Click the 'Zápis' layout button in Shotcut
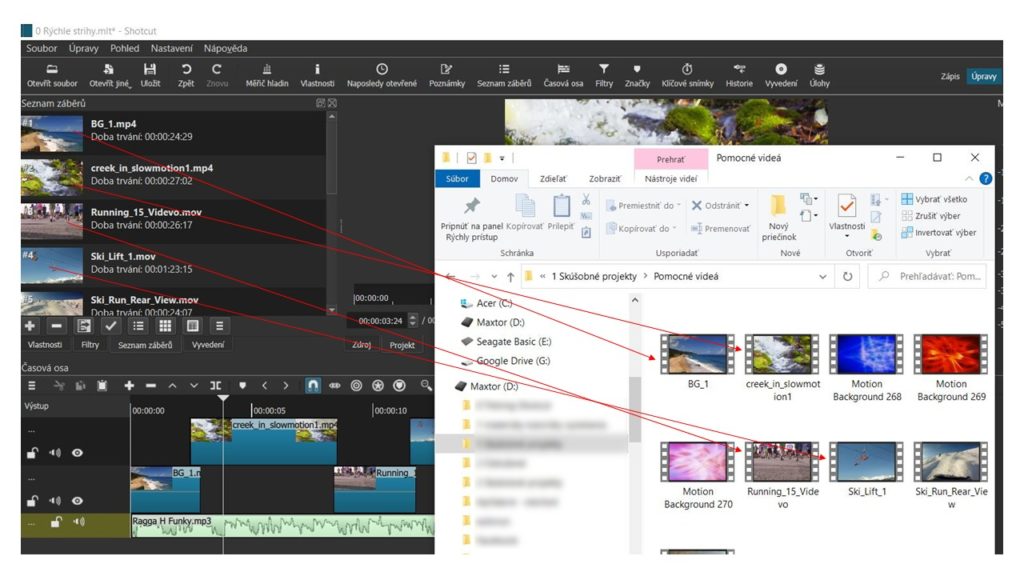The width and height of the screenshot is (1024, 576). 950,76
